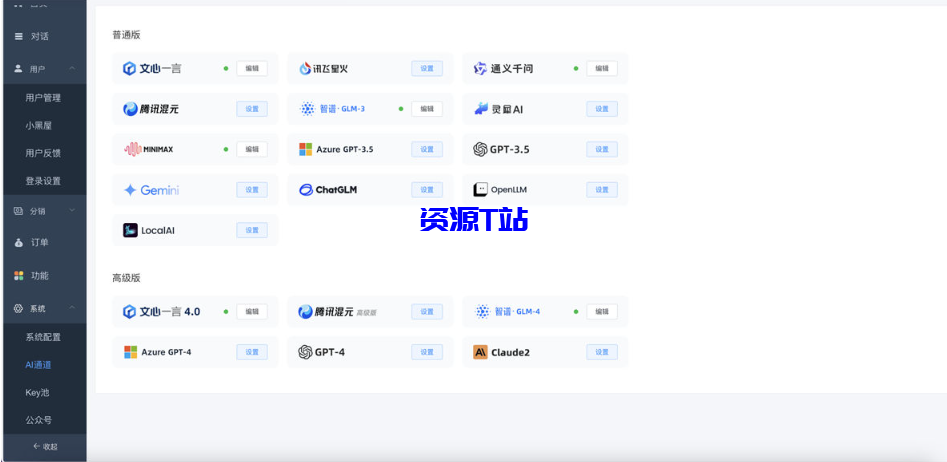
Task: Click the 功能 grid icon in sidebar
Action: click(x=19, y=275)
